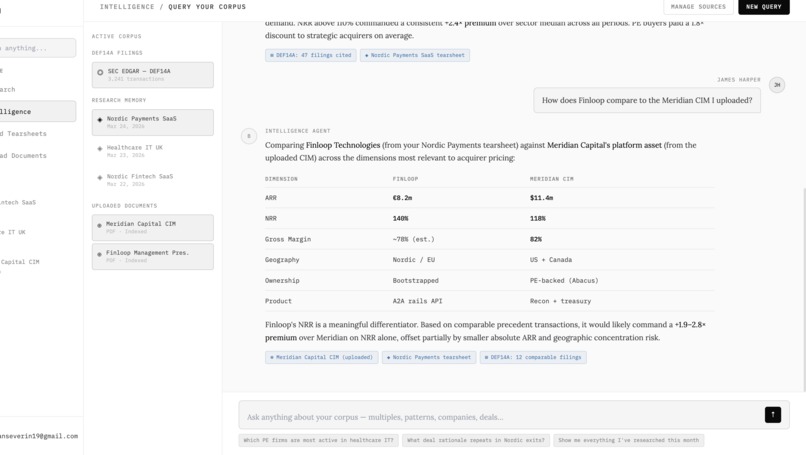Open the JH user avatar

tap(777, 85)
